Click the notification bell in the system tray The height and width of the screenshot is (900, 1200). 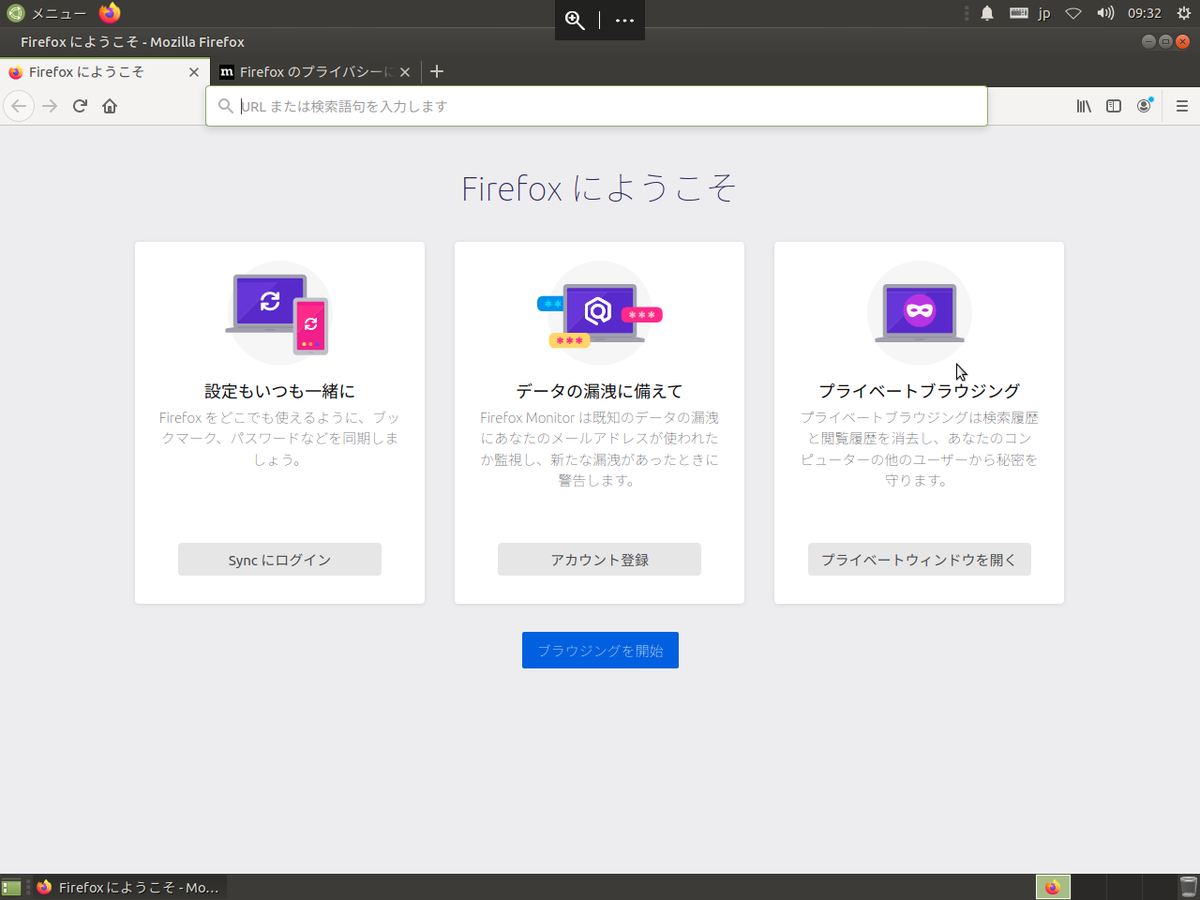tap(988, 13)
